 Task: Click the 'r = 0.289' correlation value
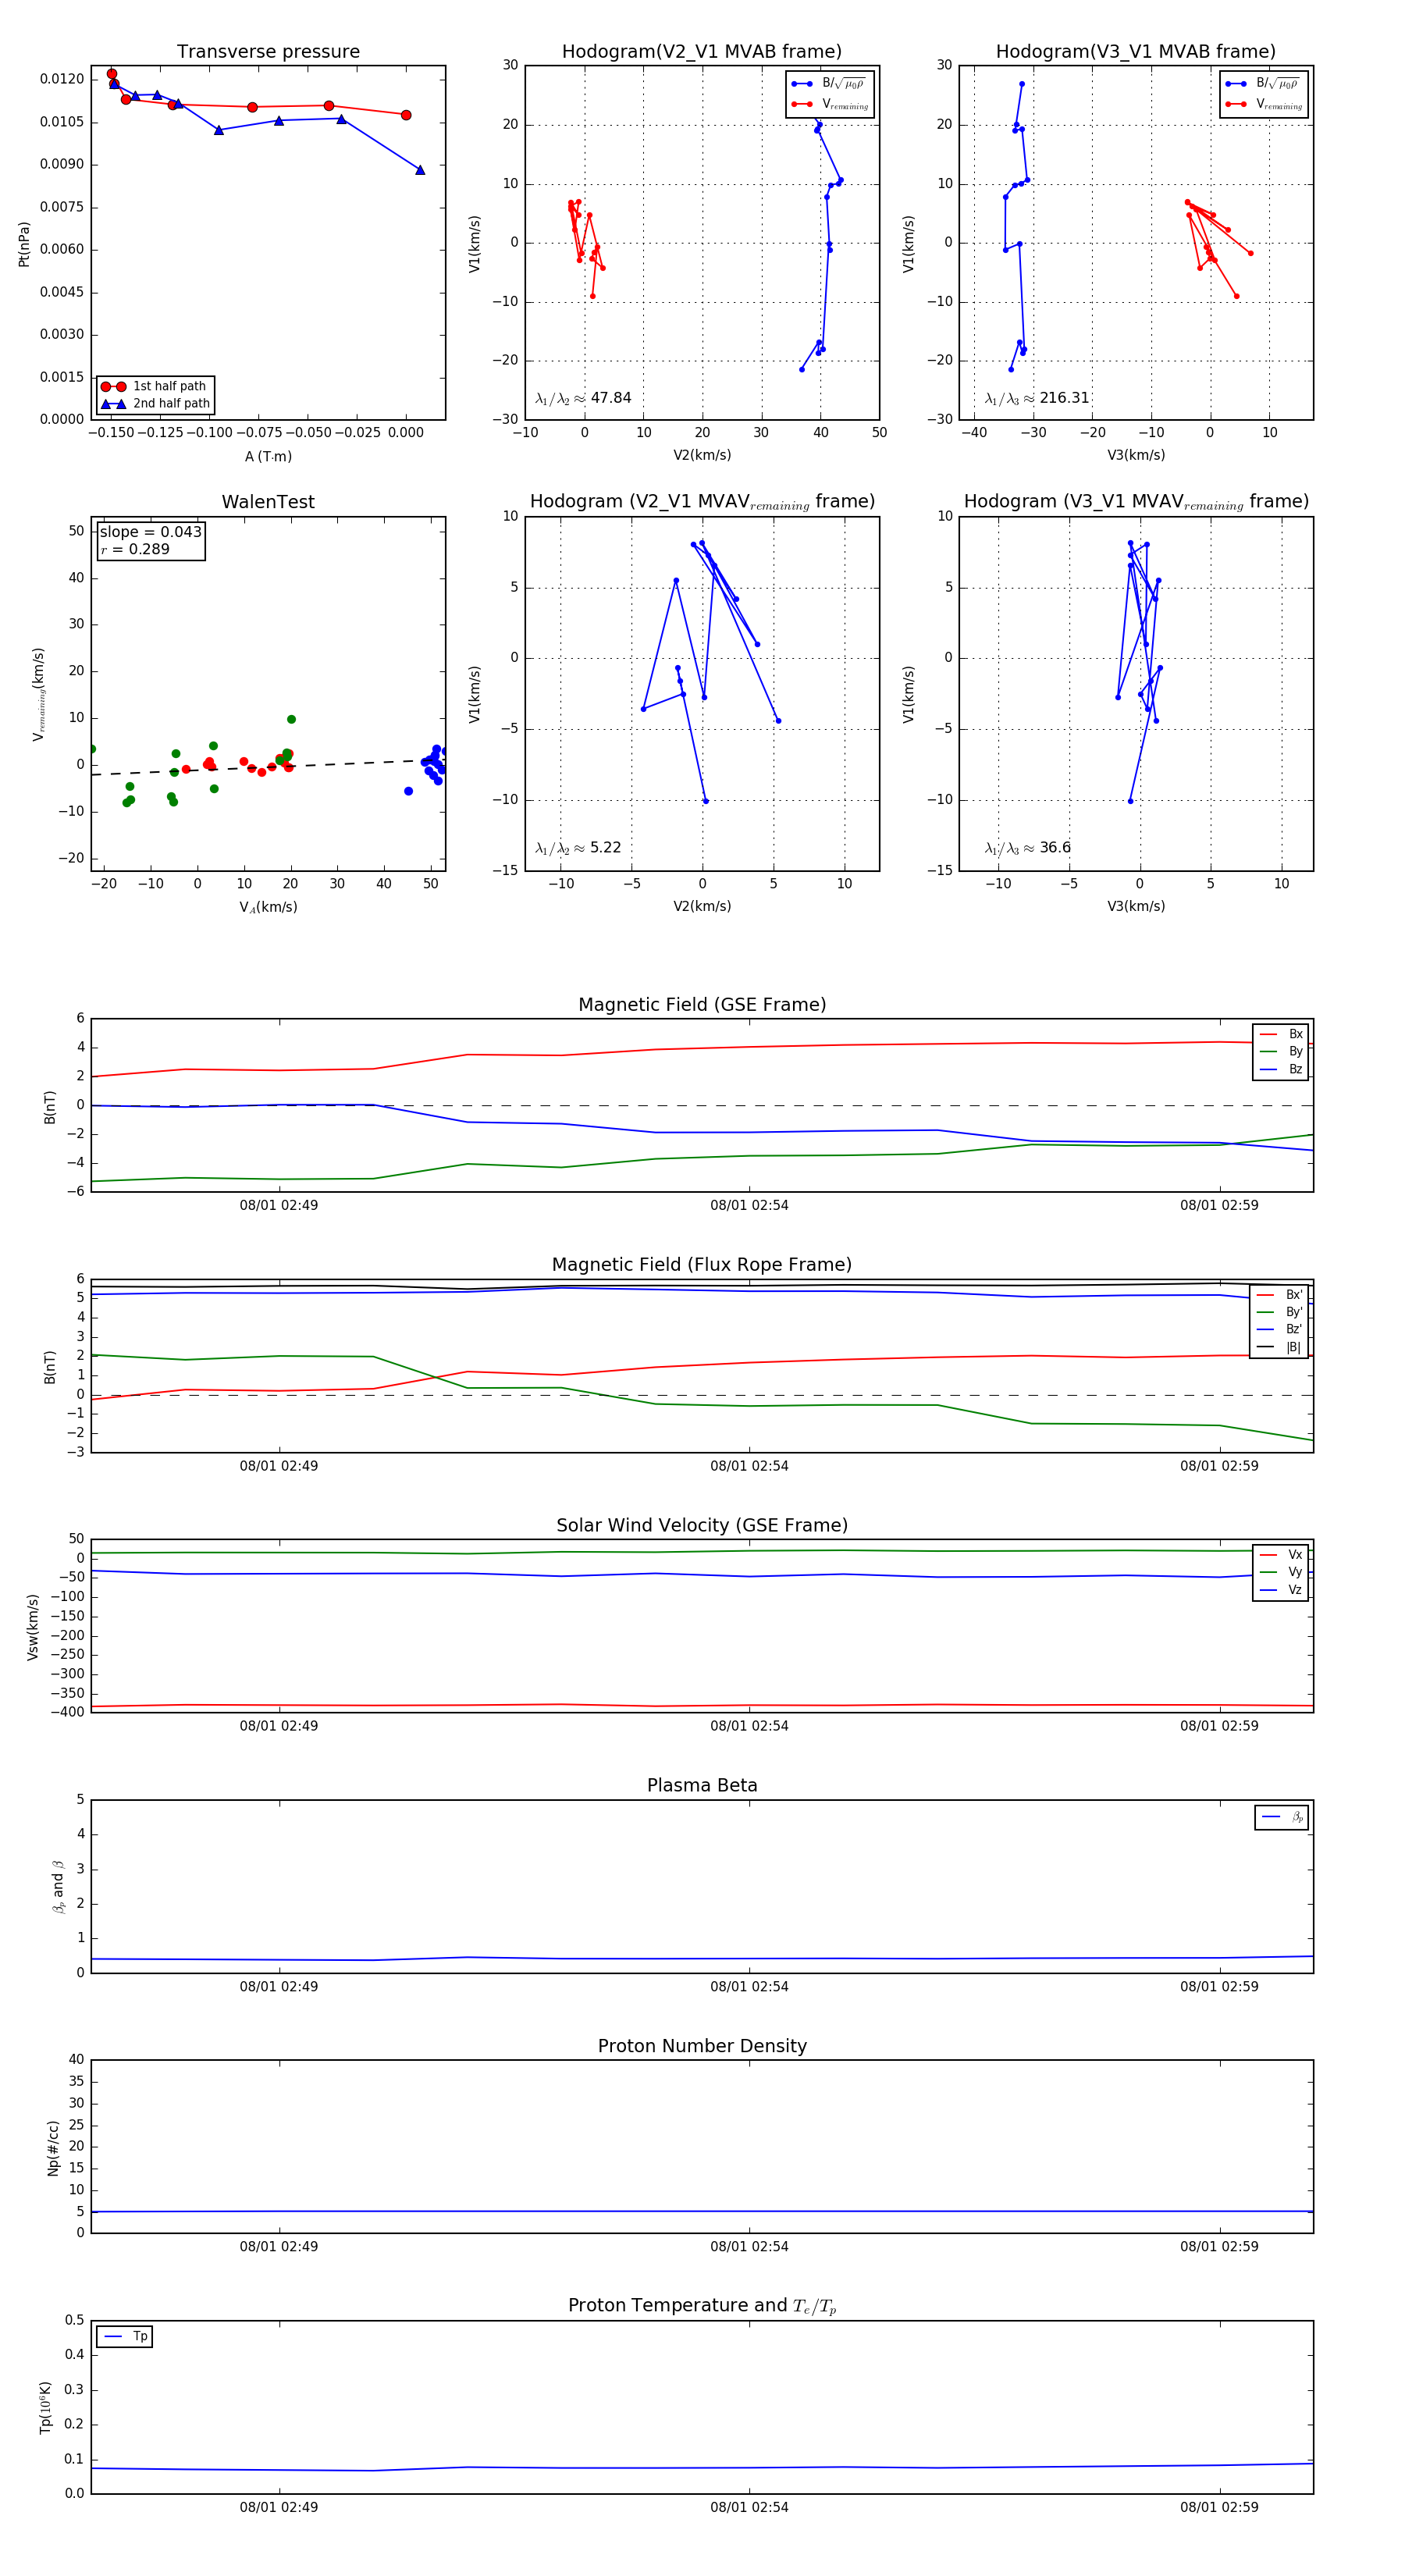(135, 550)
